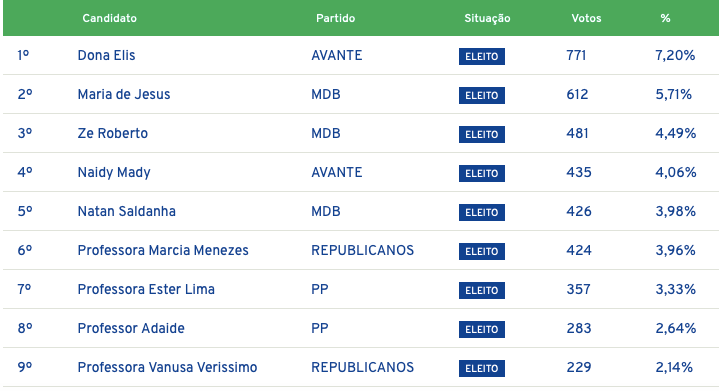Select Professor Adaide
This screenshot has height=391, width=719.
point(131,328)
